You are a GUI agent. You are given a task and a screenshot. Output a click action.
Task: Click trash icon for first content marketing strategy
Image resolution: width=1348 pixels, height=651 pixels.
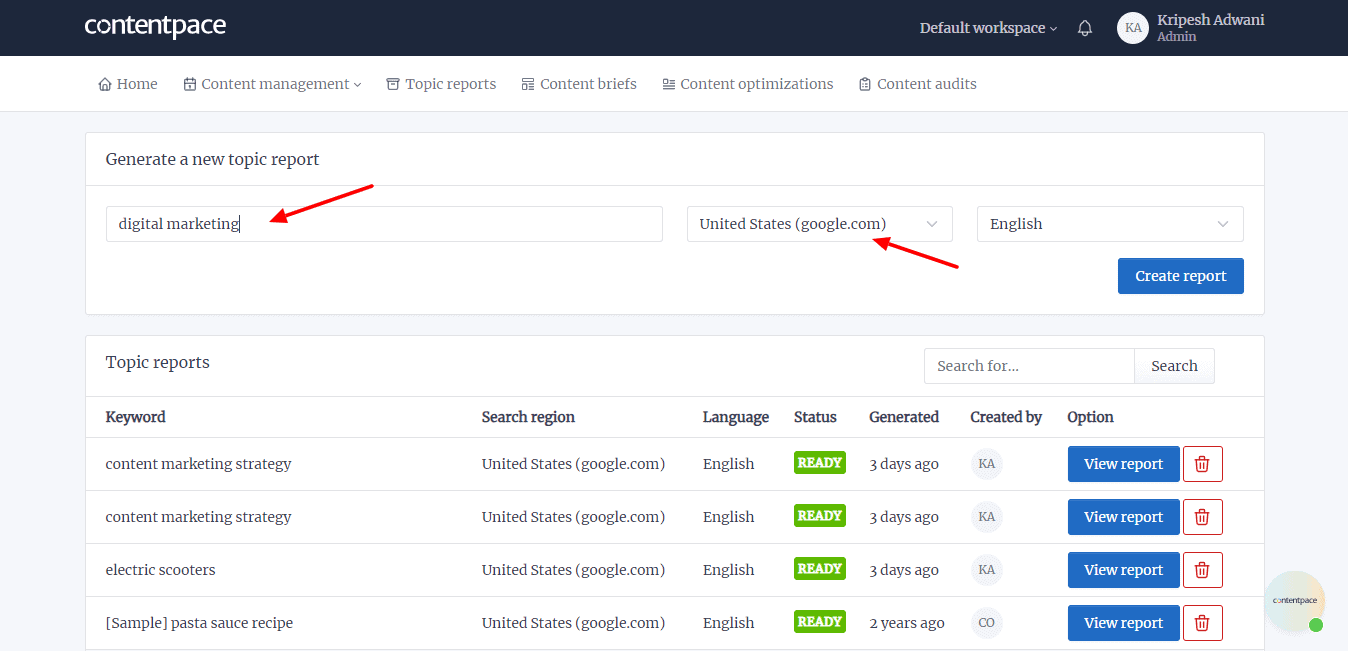(1202, 464)
